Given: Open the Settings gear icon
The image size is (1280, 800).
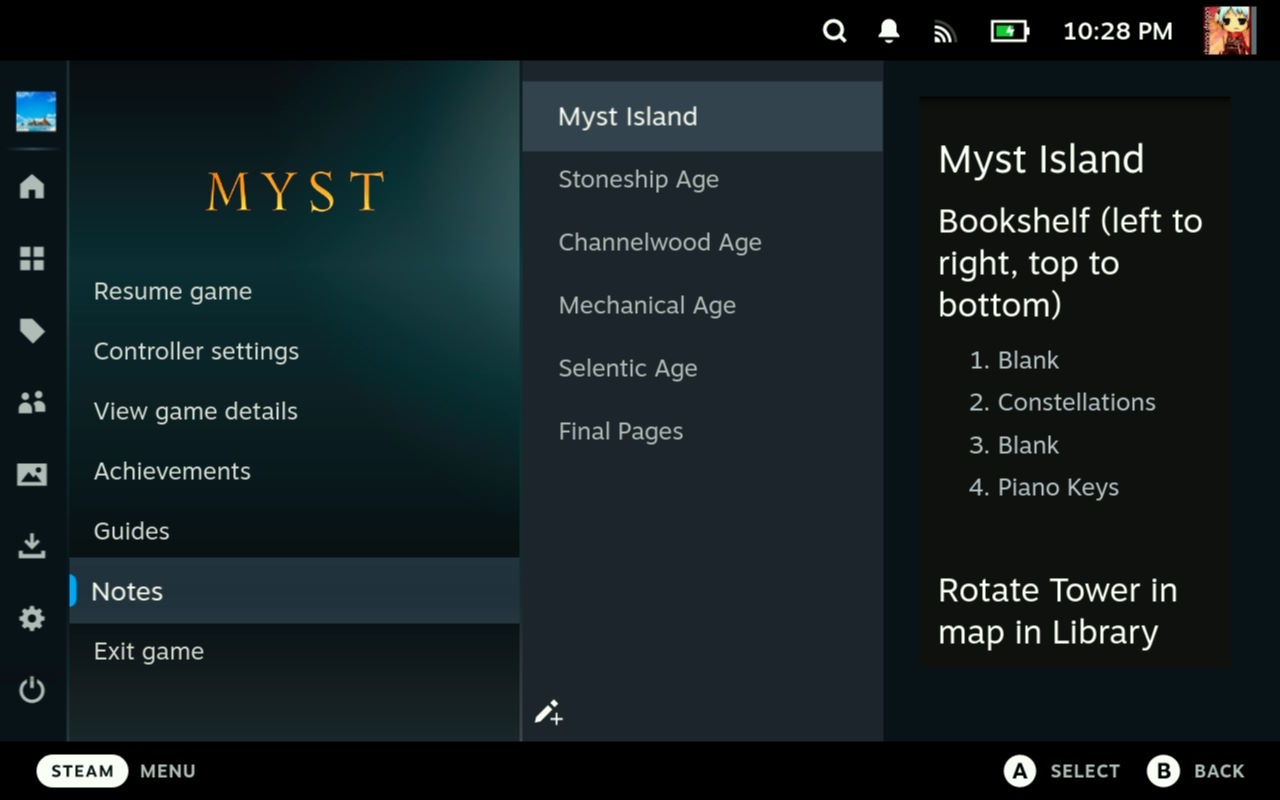Looking at the screenshot, I should 32,618.
